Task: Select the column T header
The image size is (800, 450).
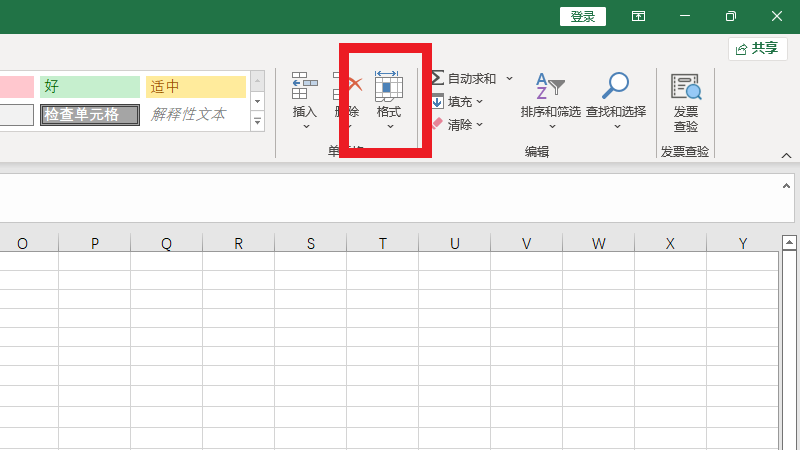Action: coord(382,243)
